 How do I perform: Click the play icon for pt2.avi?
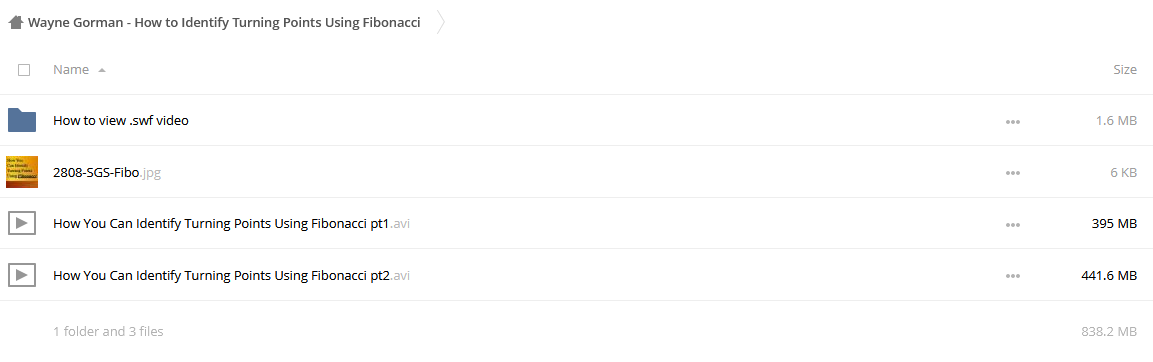(22, 274)
